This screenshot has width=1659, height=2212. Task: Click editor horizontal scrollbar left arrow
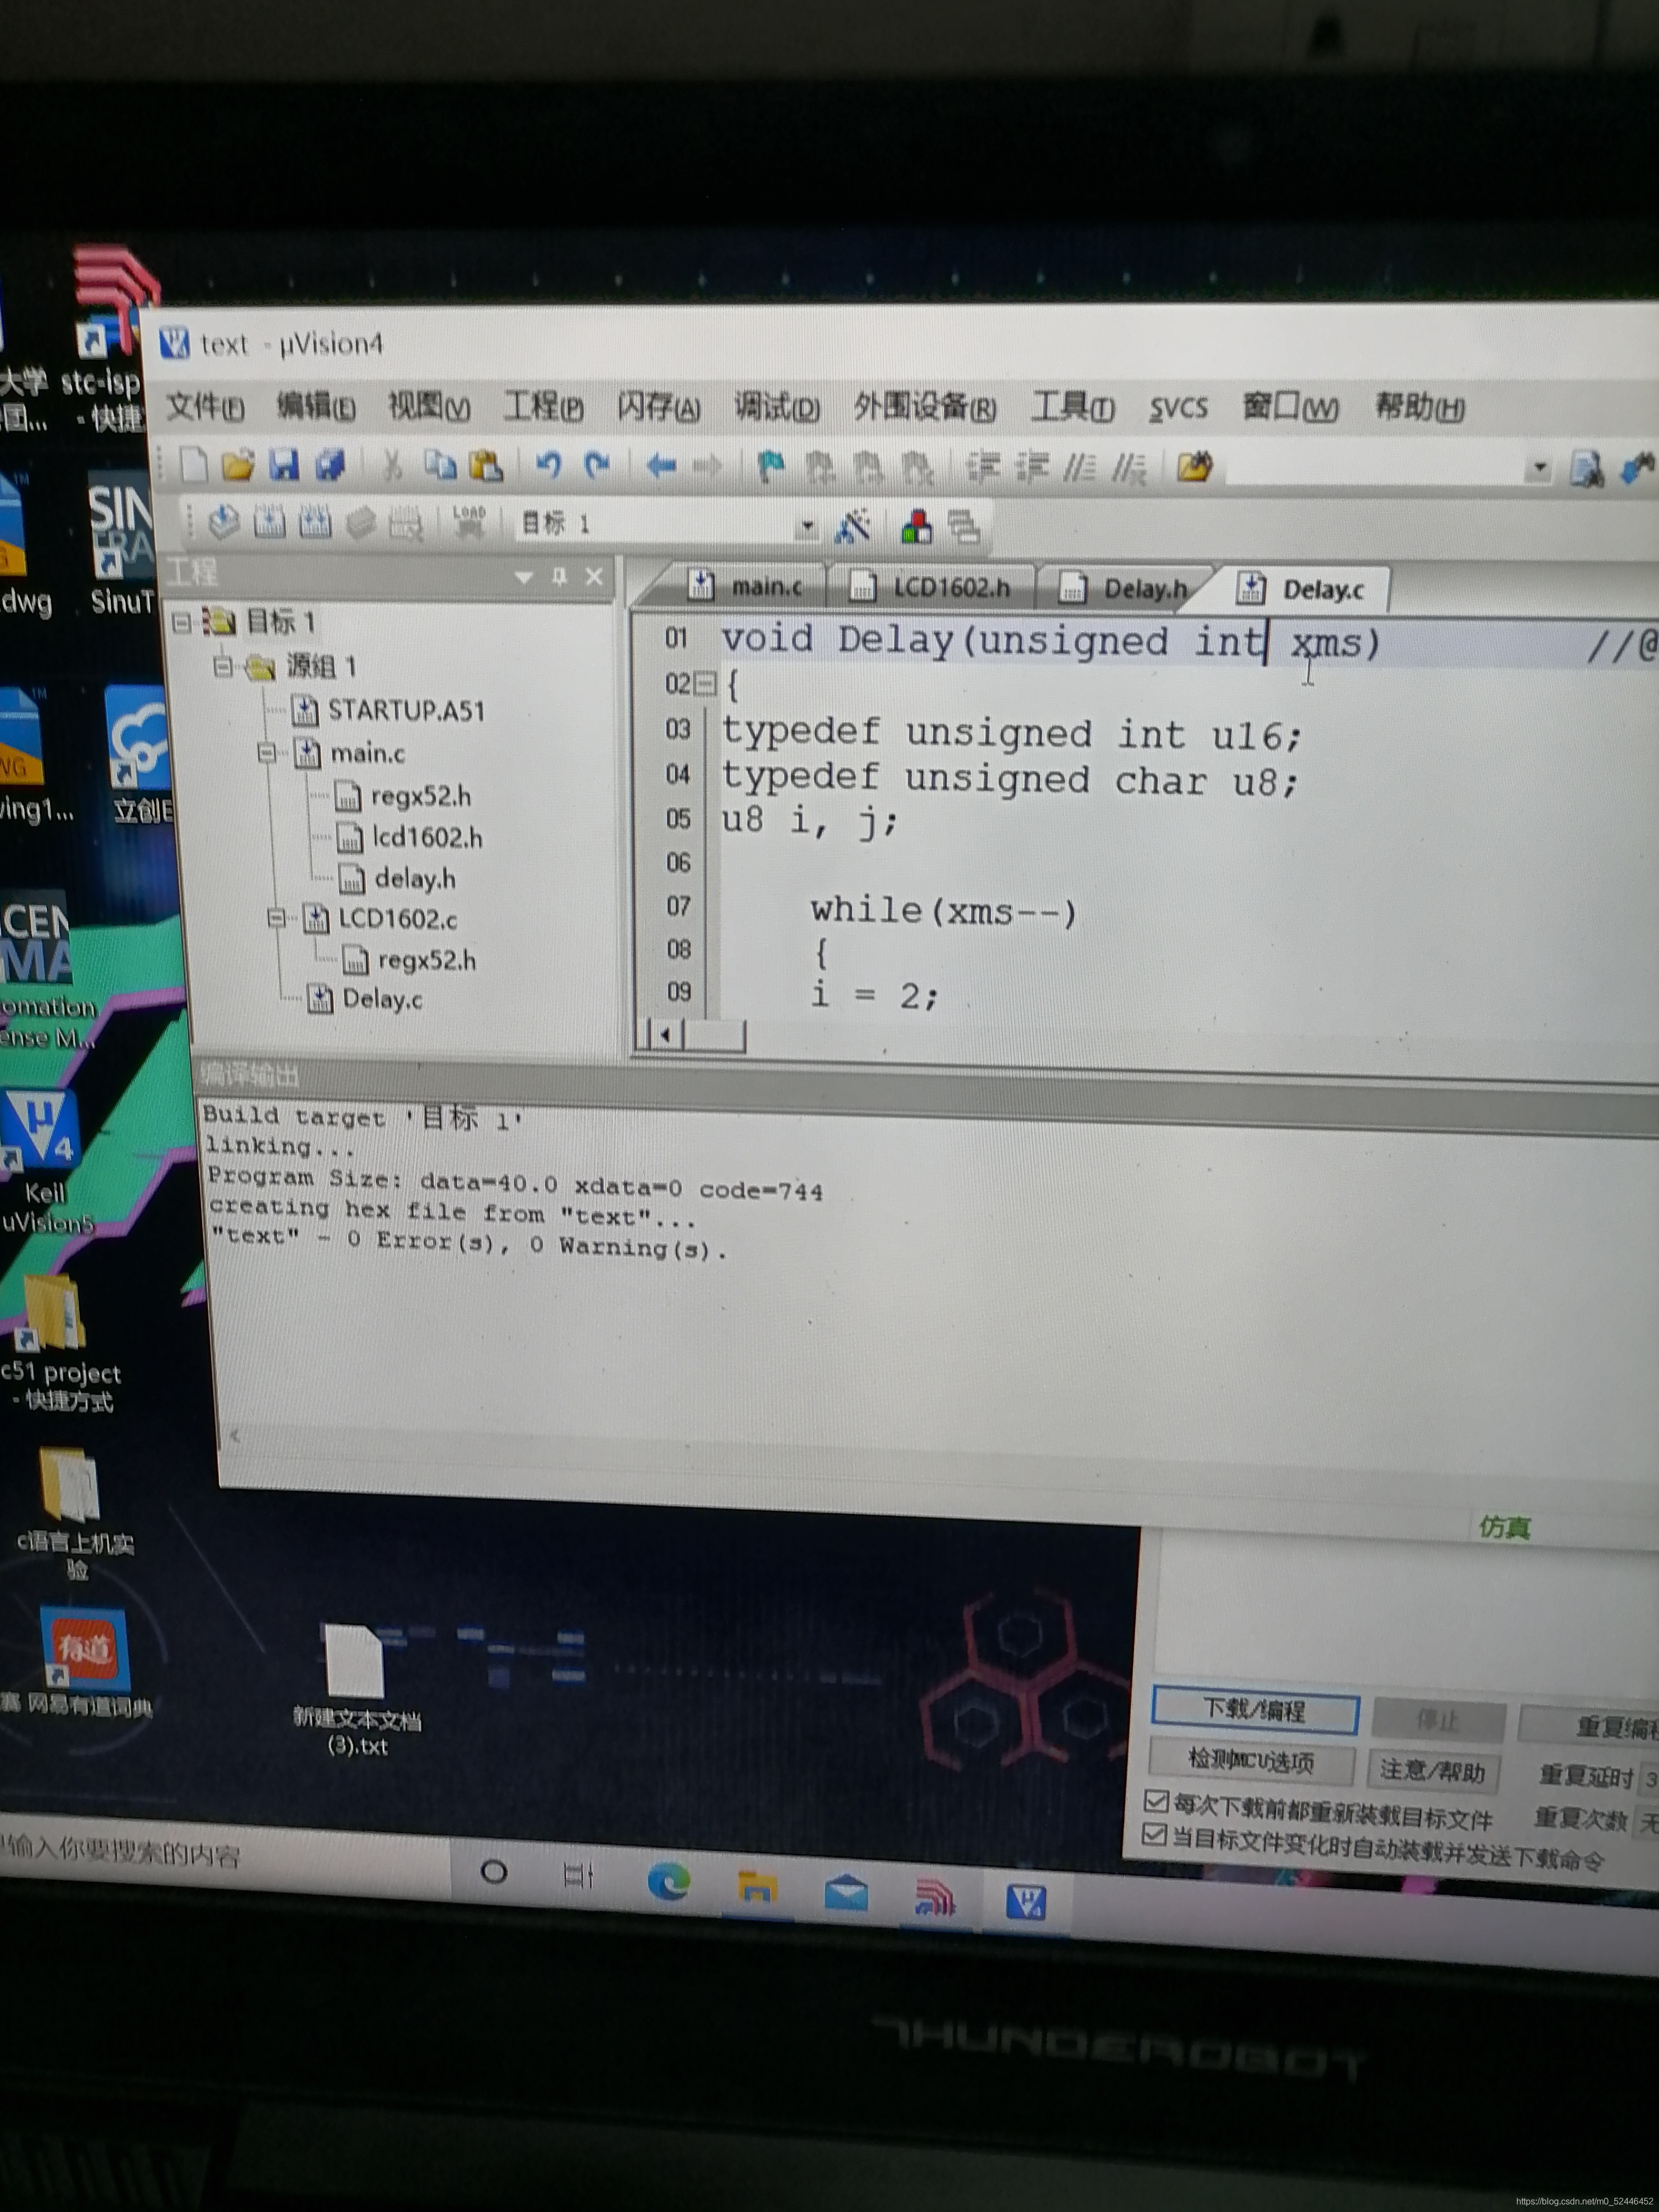coord(666,1035)
